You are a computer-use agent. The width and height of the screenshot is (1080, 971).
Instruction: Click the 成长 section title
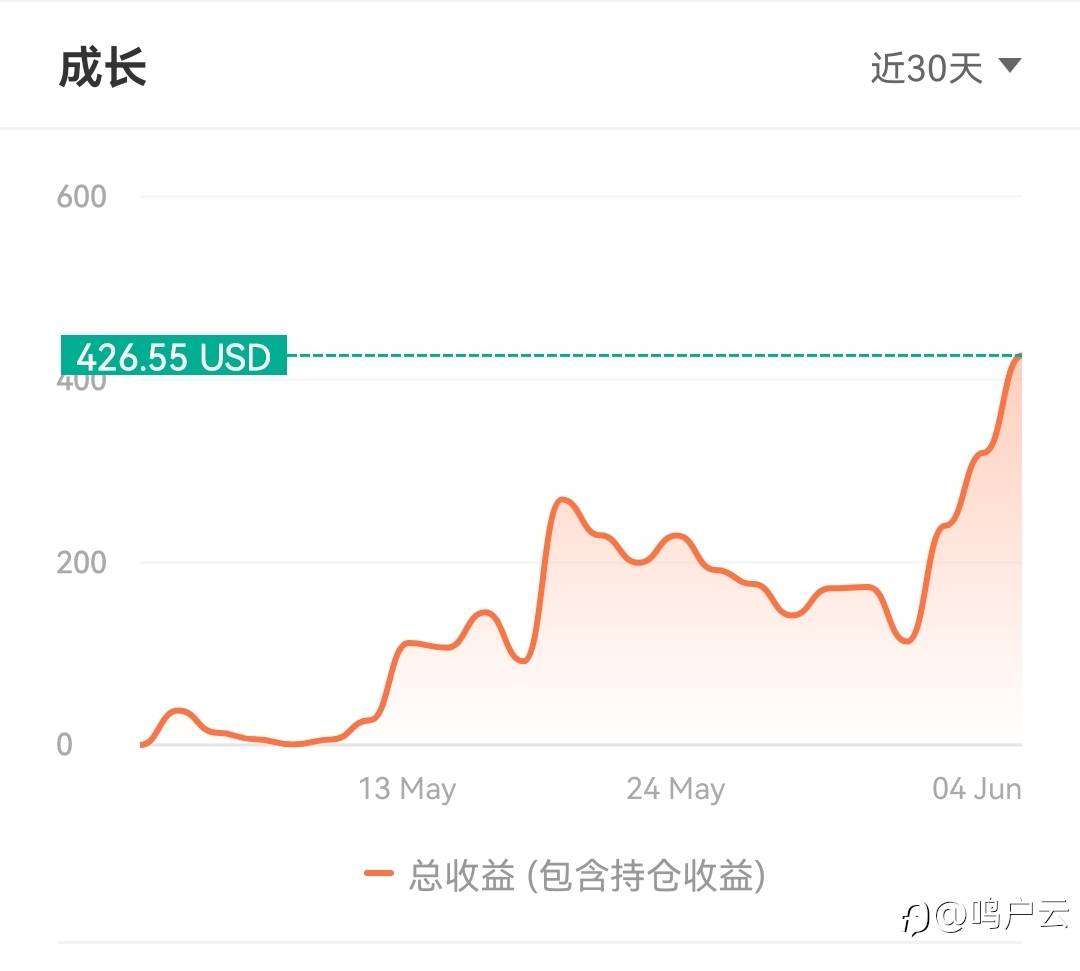pos(103,68)
